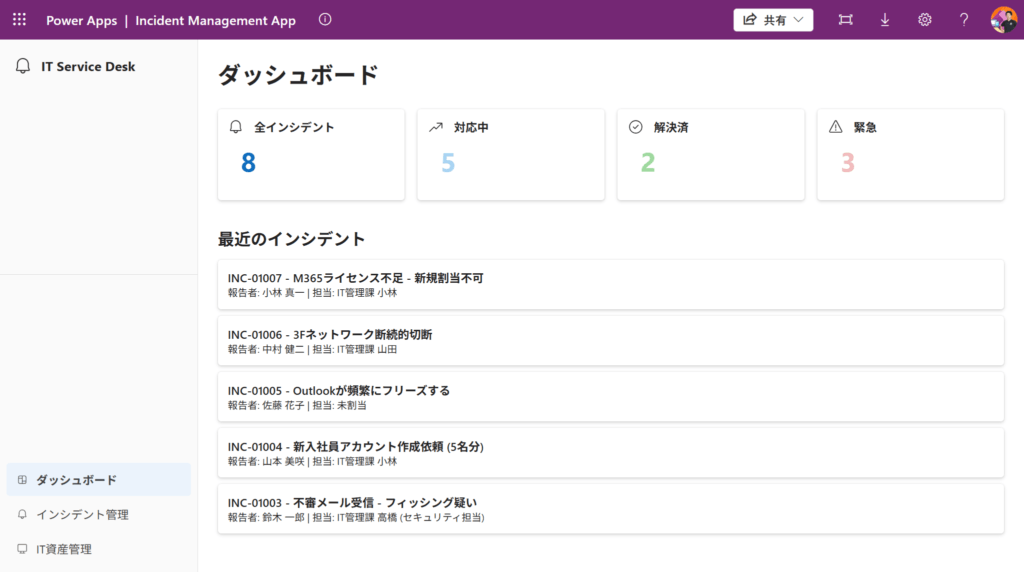Open the 緊急 summary card

coord(910,155)
